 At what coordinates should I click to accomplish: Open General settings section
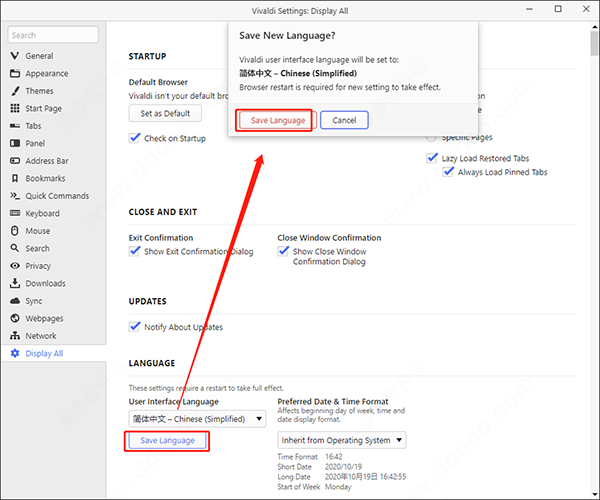click(39, 56)
